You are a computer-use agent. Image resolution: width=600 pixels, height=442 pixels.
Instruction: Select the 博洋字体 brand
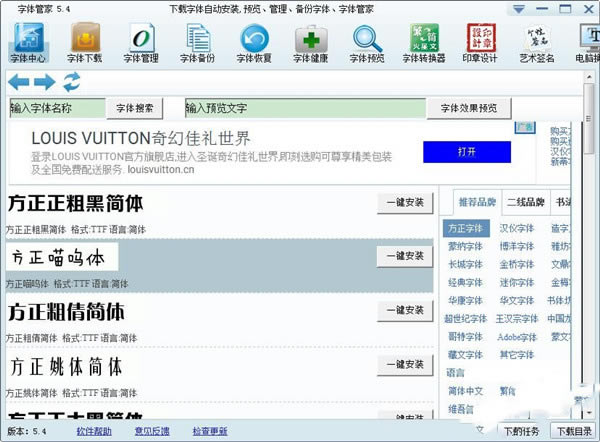pyautogui.click(x=517, y=246)
